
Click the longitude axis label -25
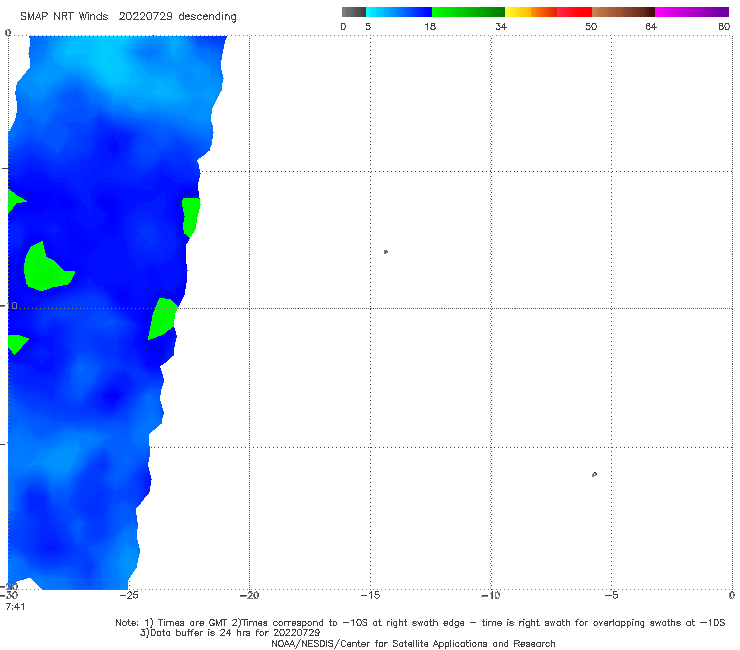coord(129,595)
